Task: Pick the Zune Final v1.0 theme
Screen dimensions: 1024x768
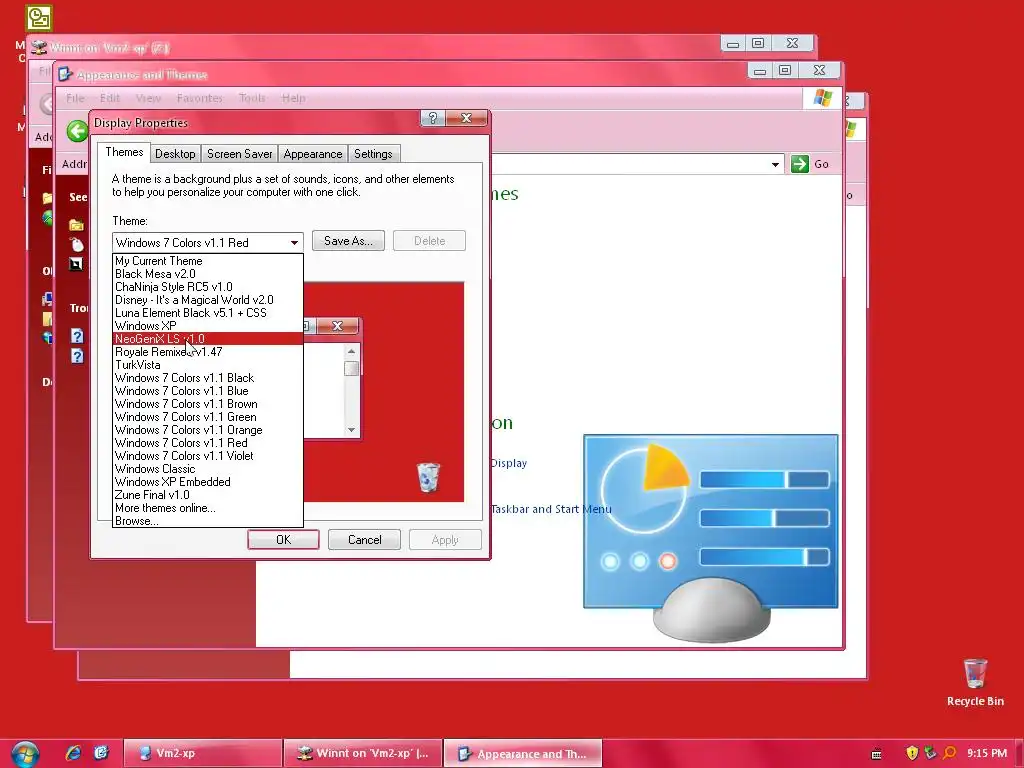Action: tap(208, 495)
